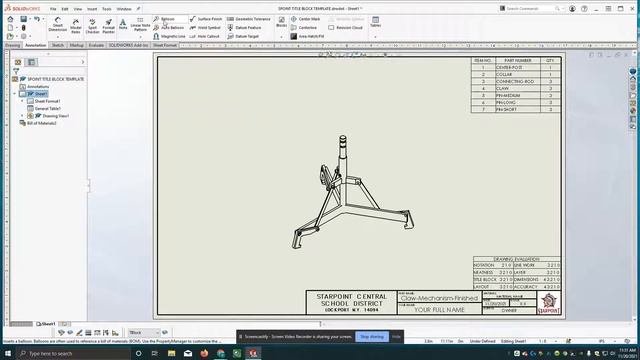The image size is (640, 360).
Task: Click the Undo icon
Action: click(37, 19)
